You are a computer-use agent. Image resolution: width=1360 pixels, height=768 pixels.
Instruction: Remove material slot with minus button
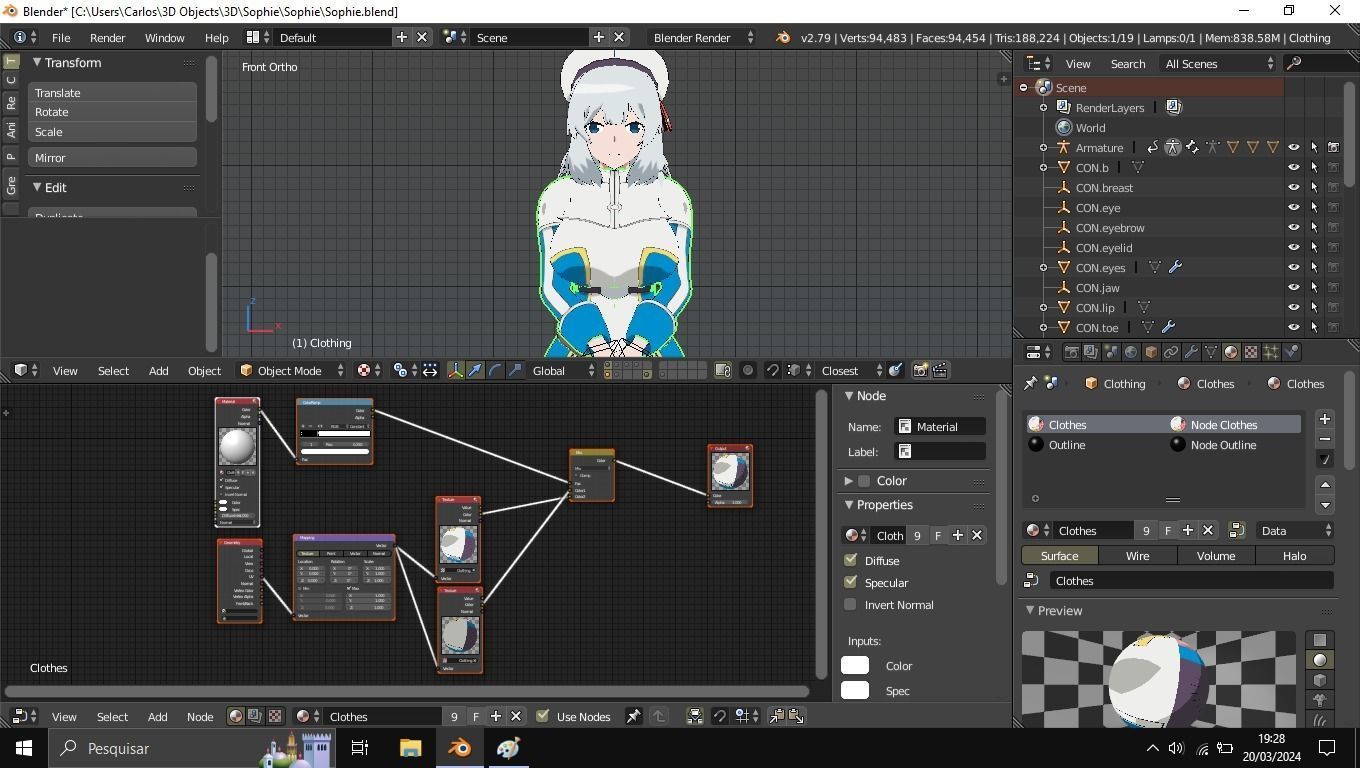click(1325, 439)
